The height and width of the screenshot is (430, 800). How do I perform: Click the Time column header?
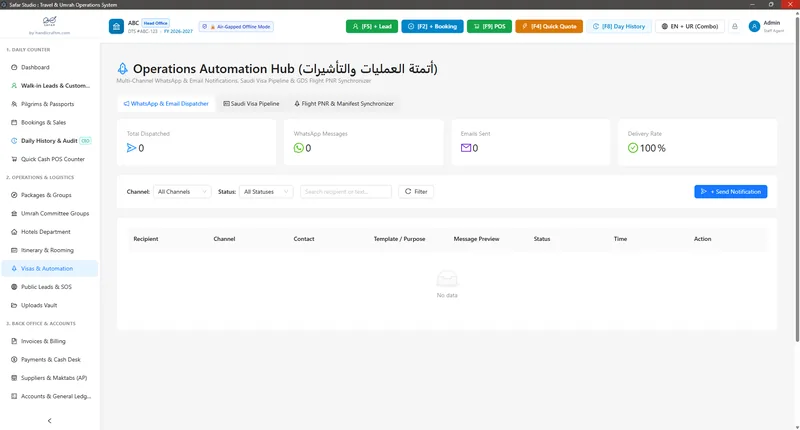[x=620, y=239]
